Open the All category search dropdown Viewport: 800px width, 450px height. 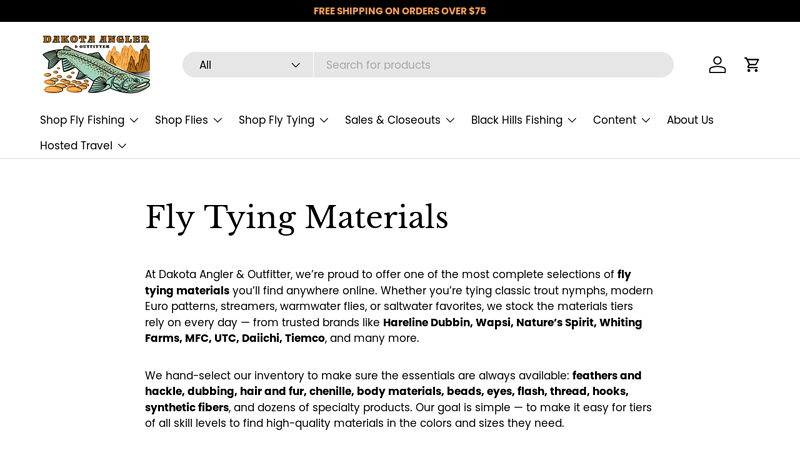(x=248, y=65)
